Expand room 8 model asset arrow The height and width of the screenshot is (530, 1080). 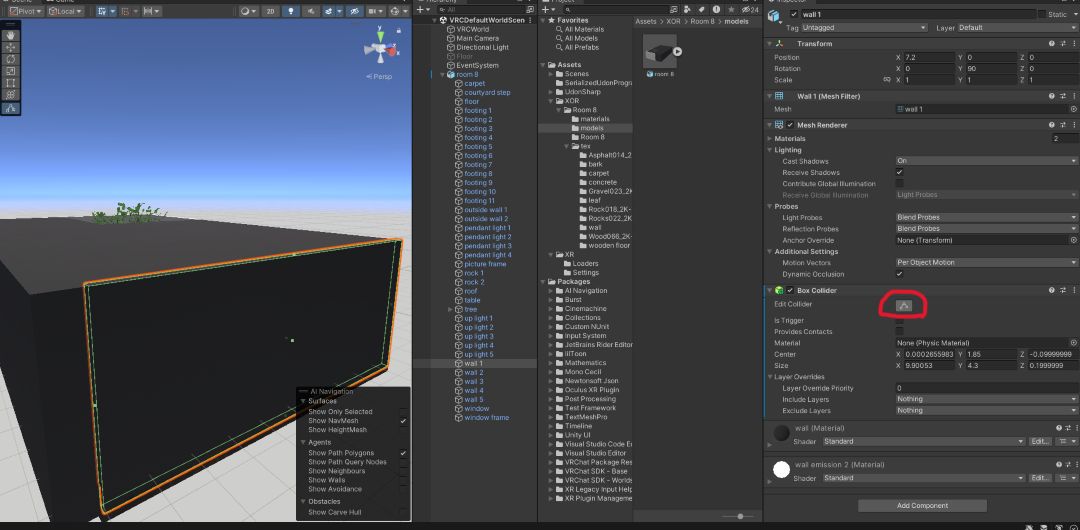(x=678, y=51)
